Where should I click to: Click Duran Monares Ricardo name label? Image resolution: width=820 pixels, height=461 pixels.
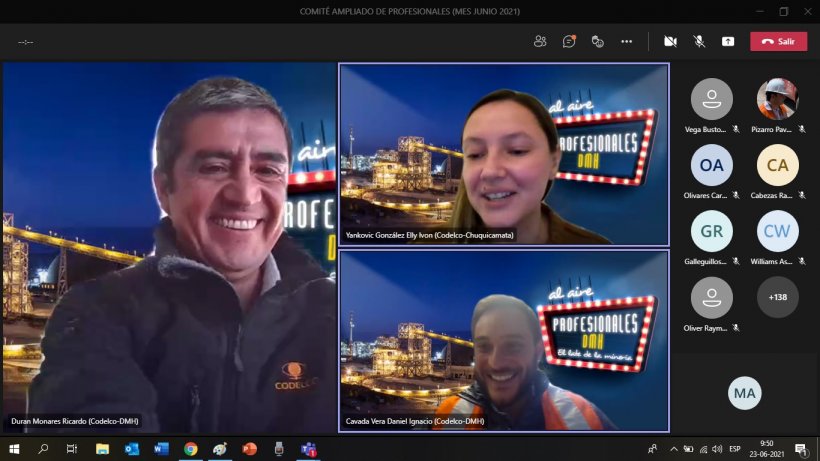[x=75, y=421]
